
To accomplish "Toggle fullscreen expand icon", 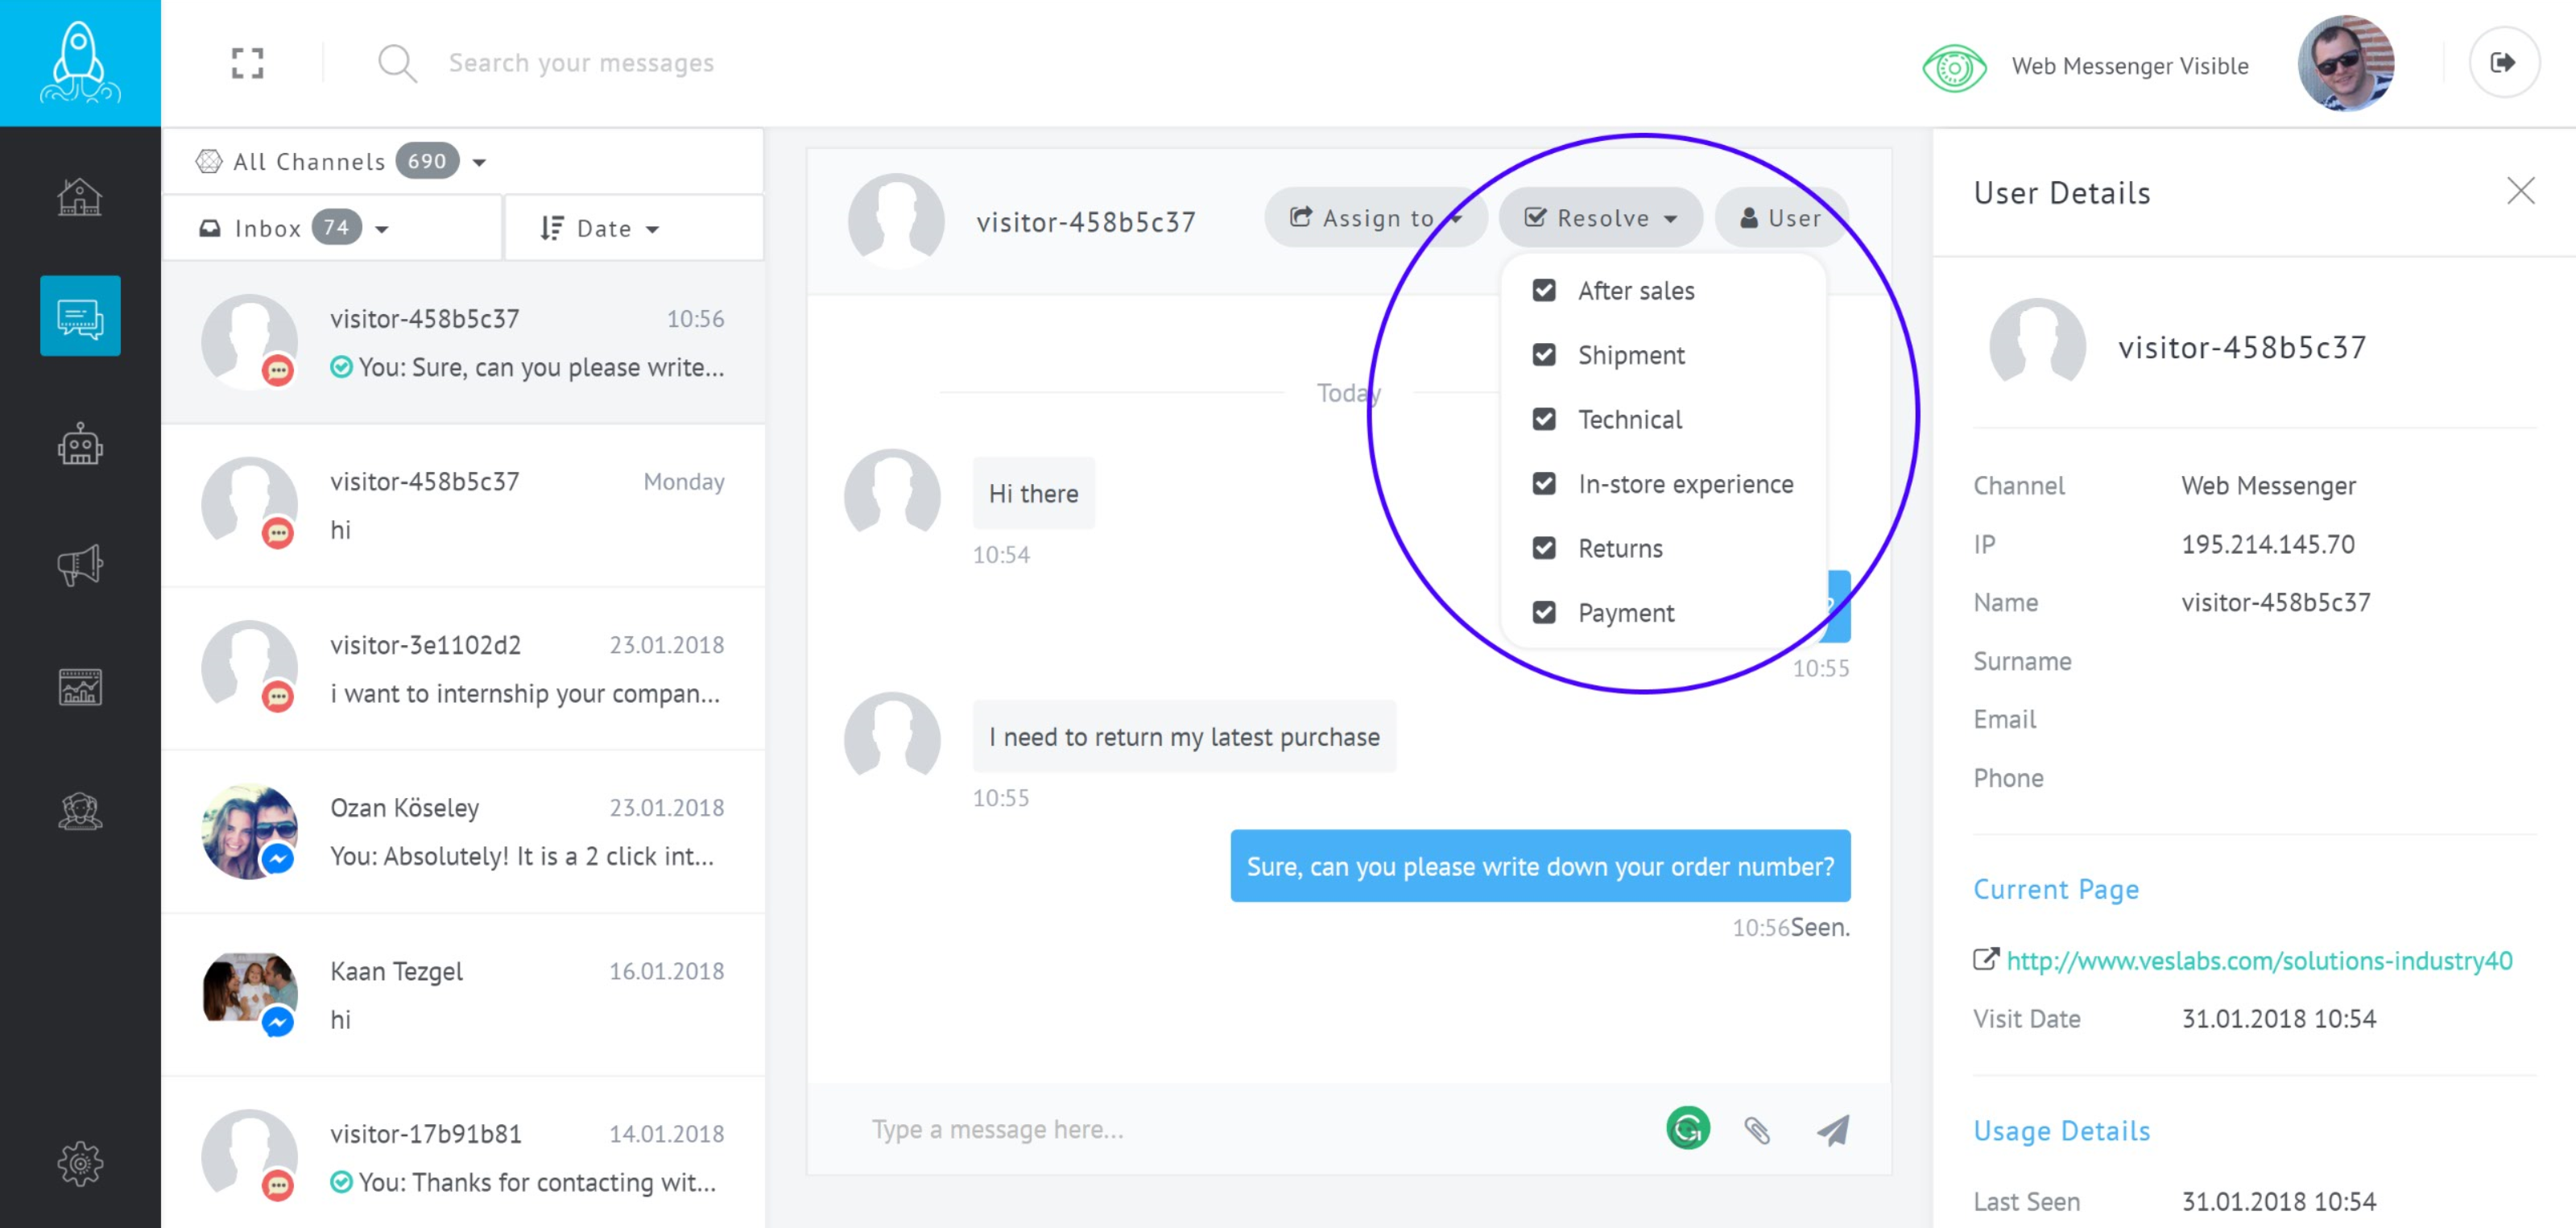I will point(247,63).
